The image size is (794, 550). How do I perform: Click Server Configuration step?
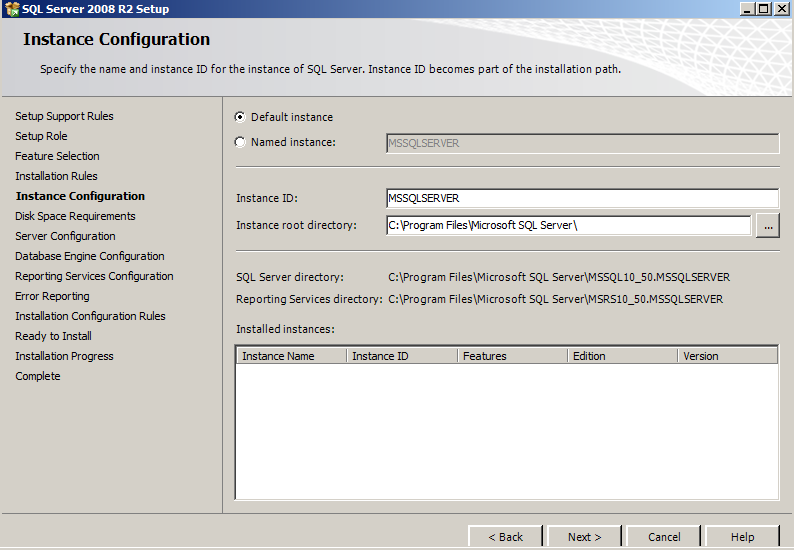pyautogui.click(x=65, y=236)
